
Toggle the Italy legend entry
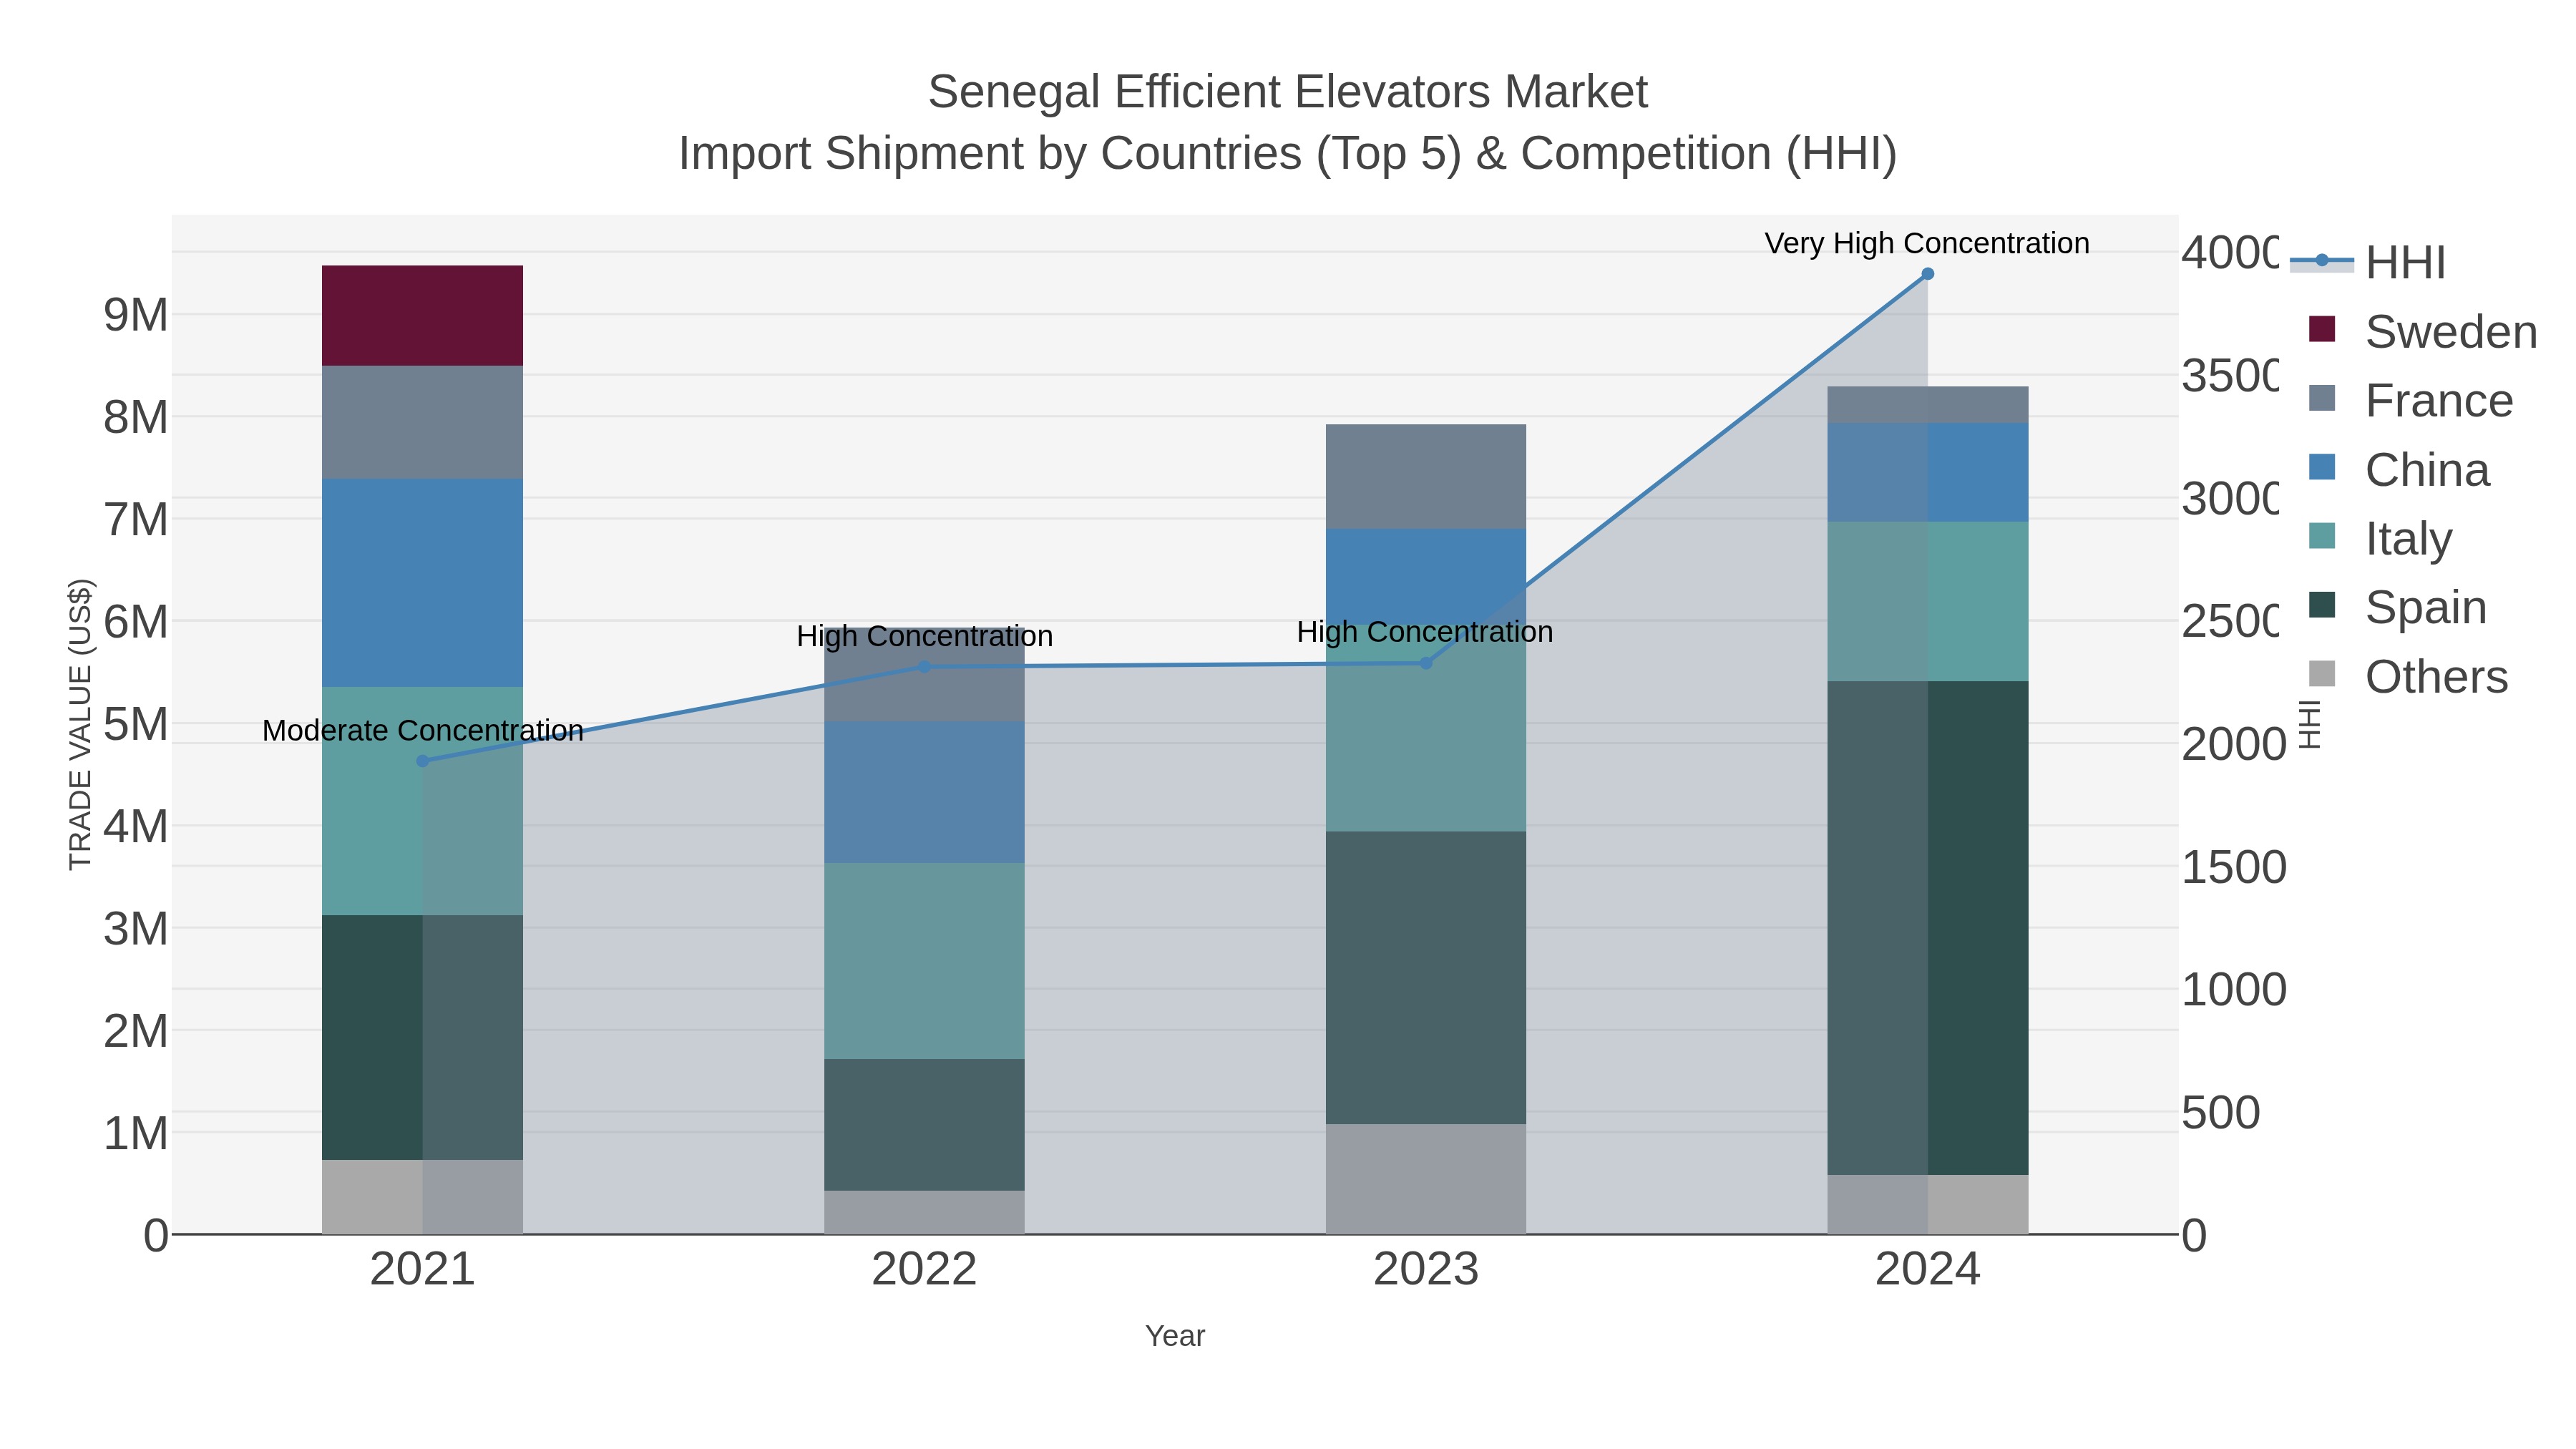[2380, 538]
